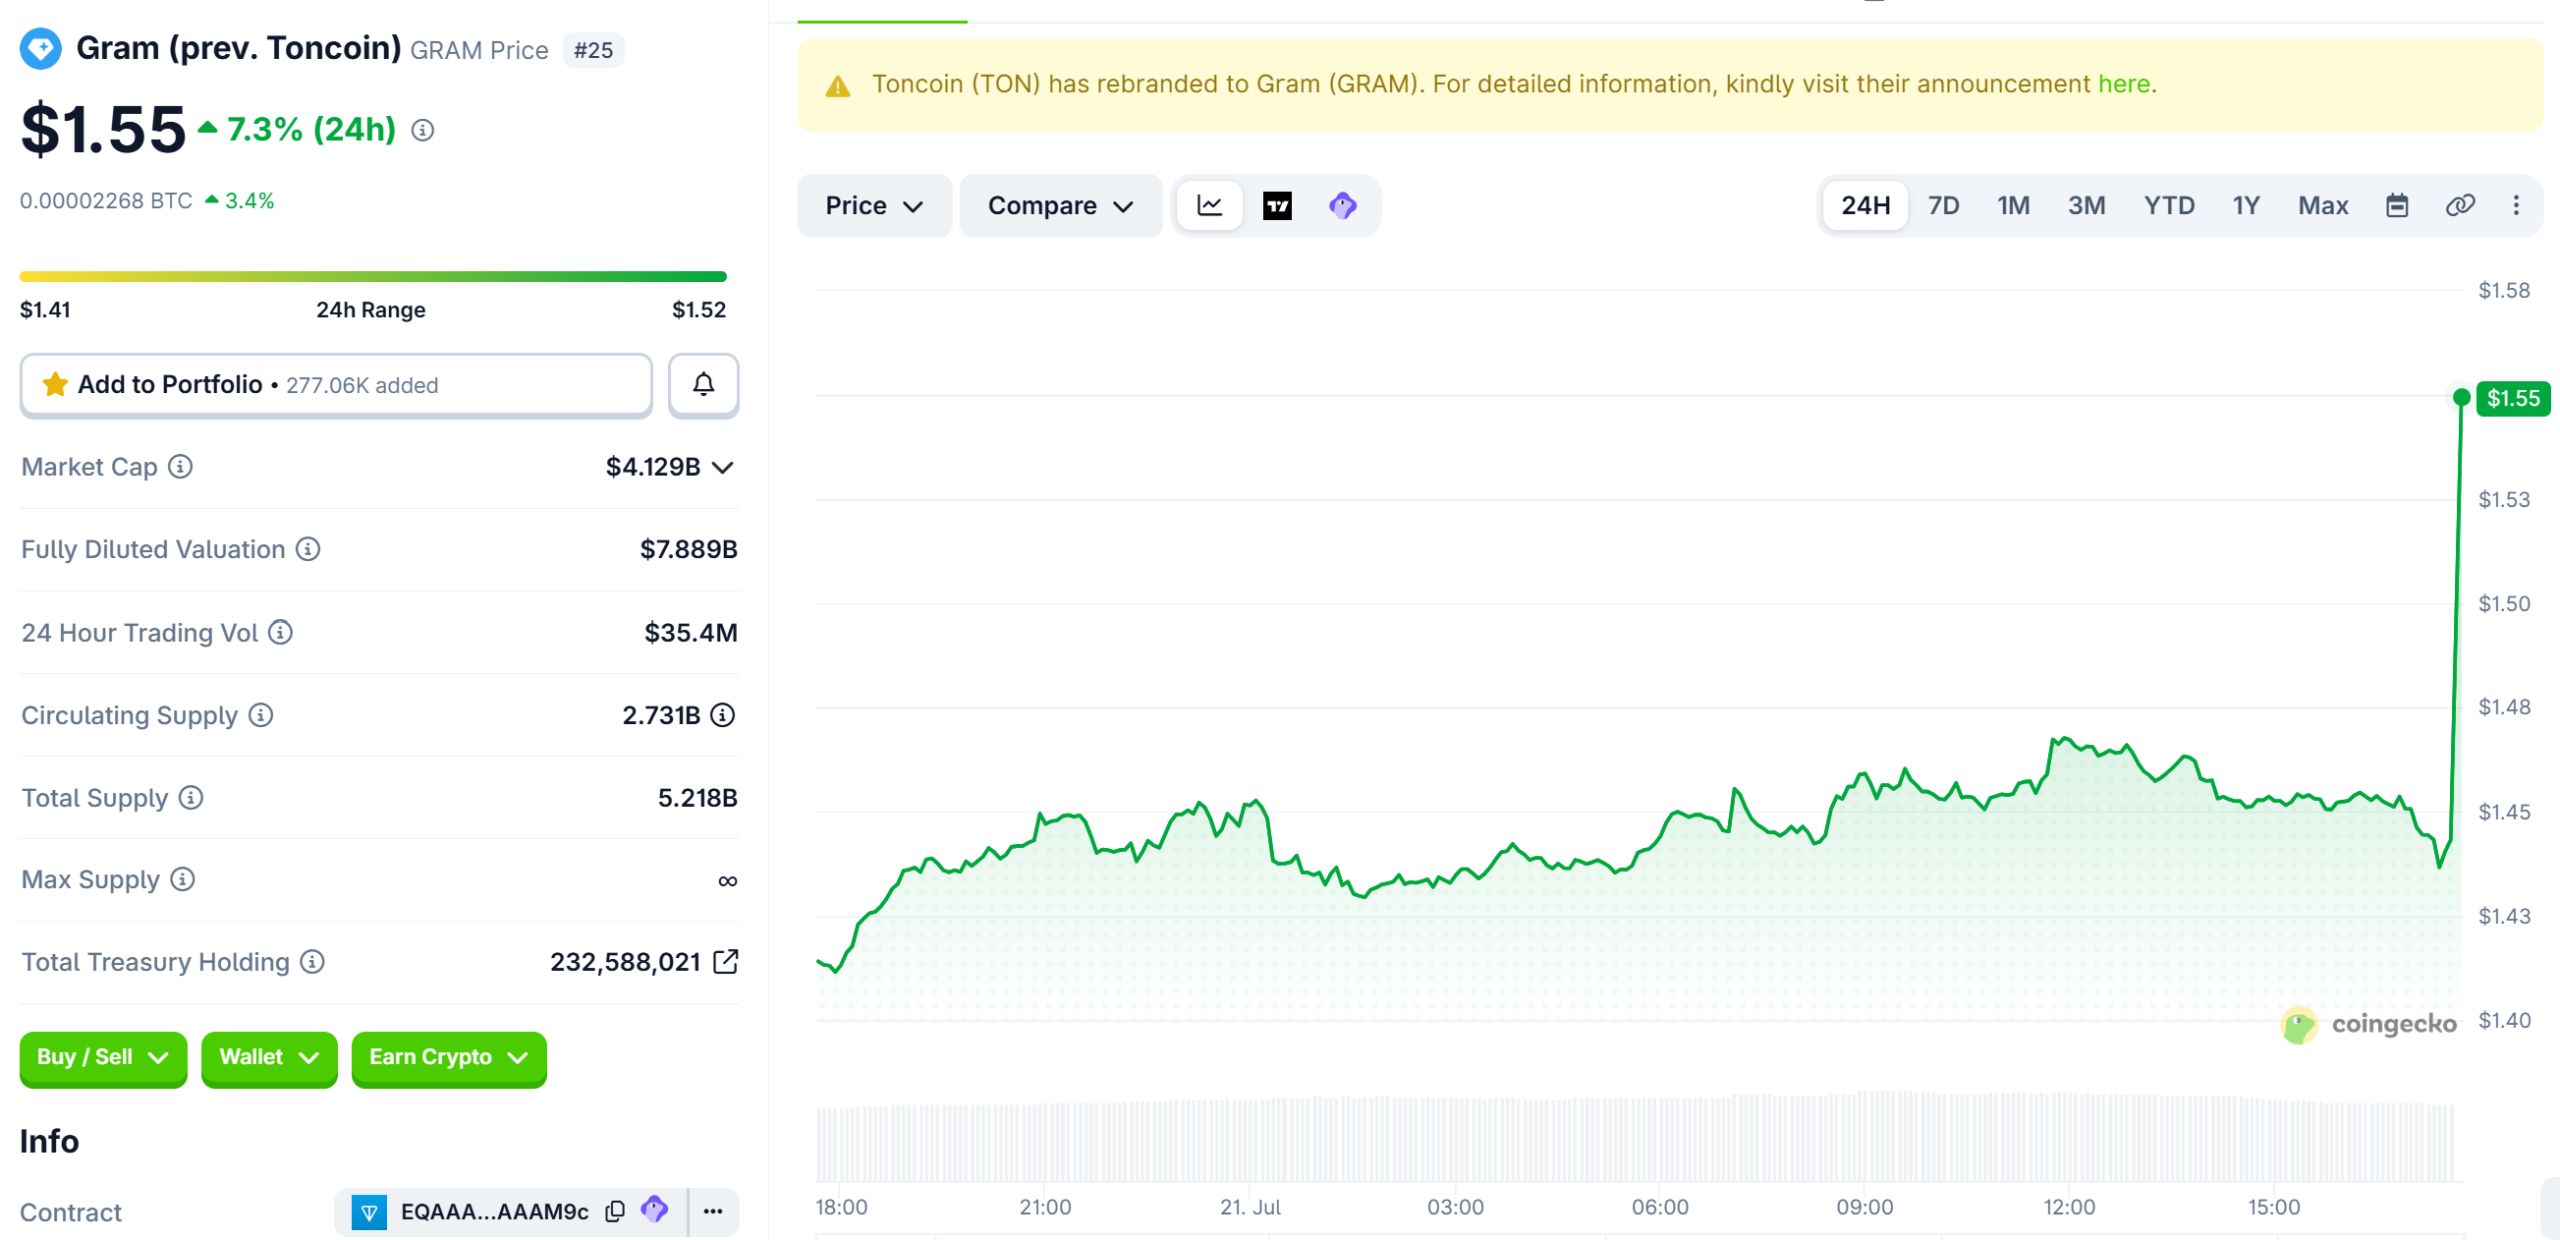Click the TON chain icon in contract
The width and height of the screenshot is (2560, 1240).
(369, 1212)
